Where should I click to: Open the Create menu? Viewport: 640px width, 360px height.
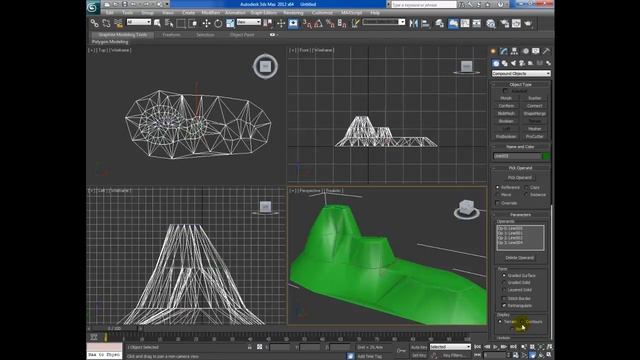[188, 13]
